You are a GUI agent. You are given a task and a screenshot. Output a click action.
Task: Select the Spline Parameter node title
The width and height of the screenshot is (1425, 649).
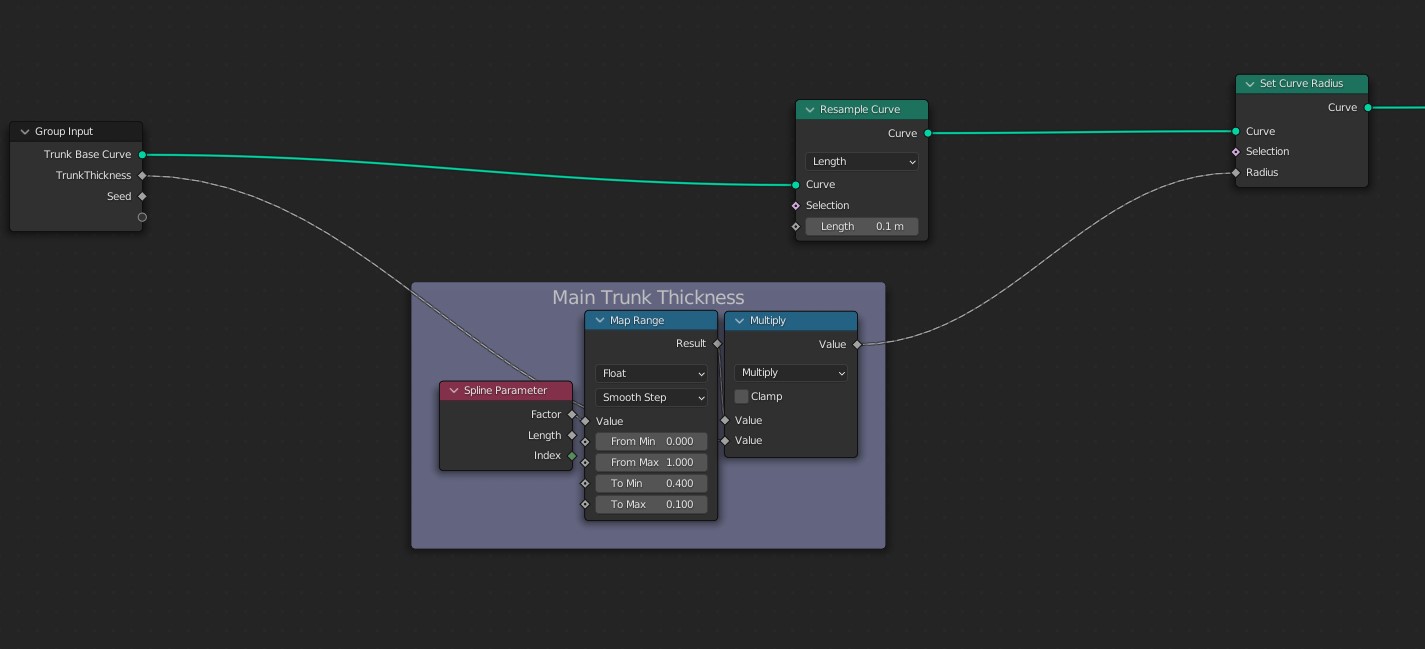click(505, 391)
